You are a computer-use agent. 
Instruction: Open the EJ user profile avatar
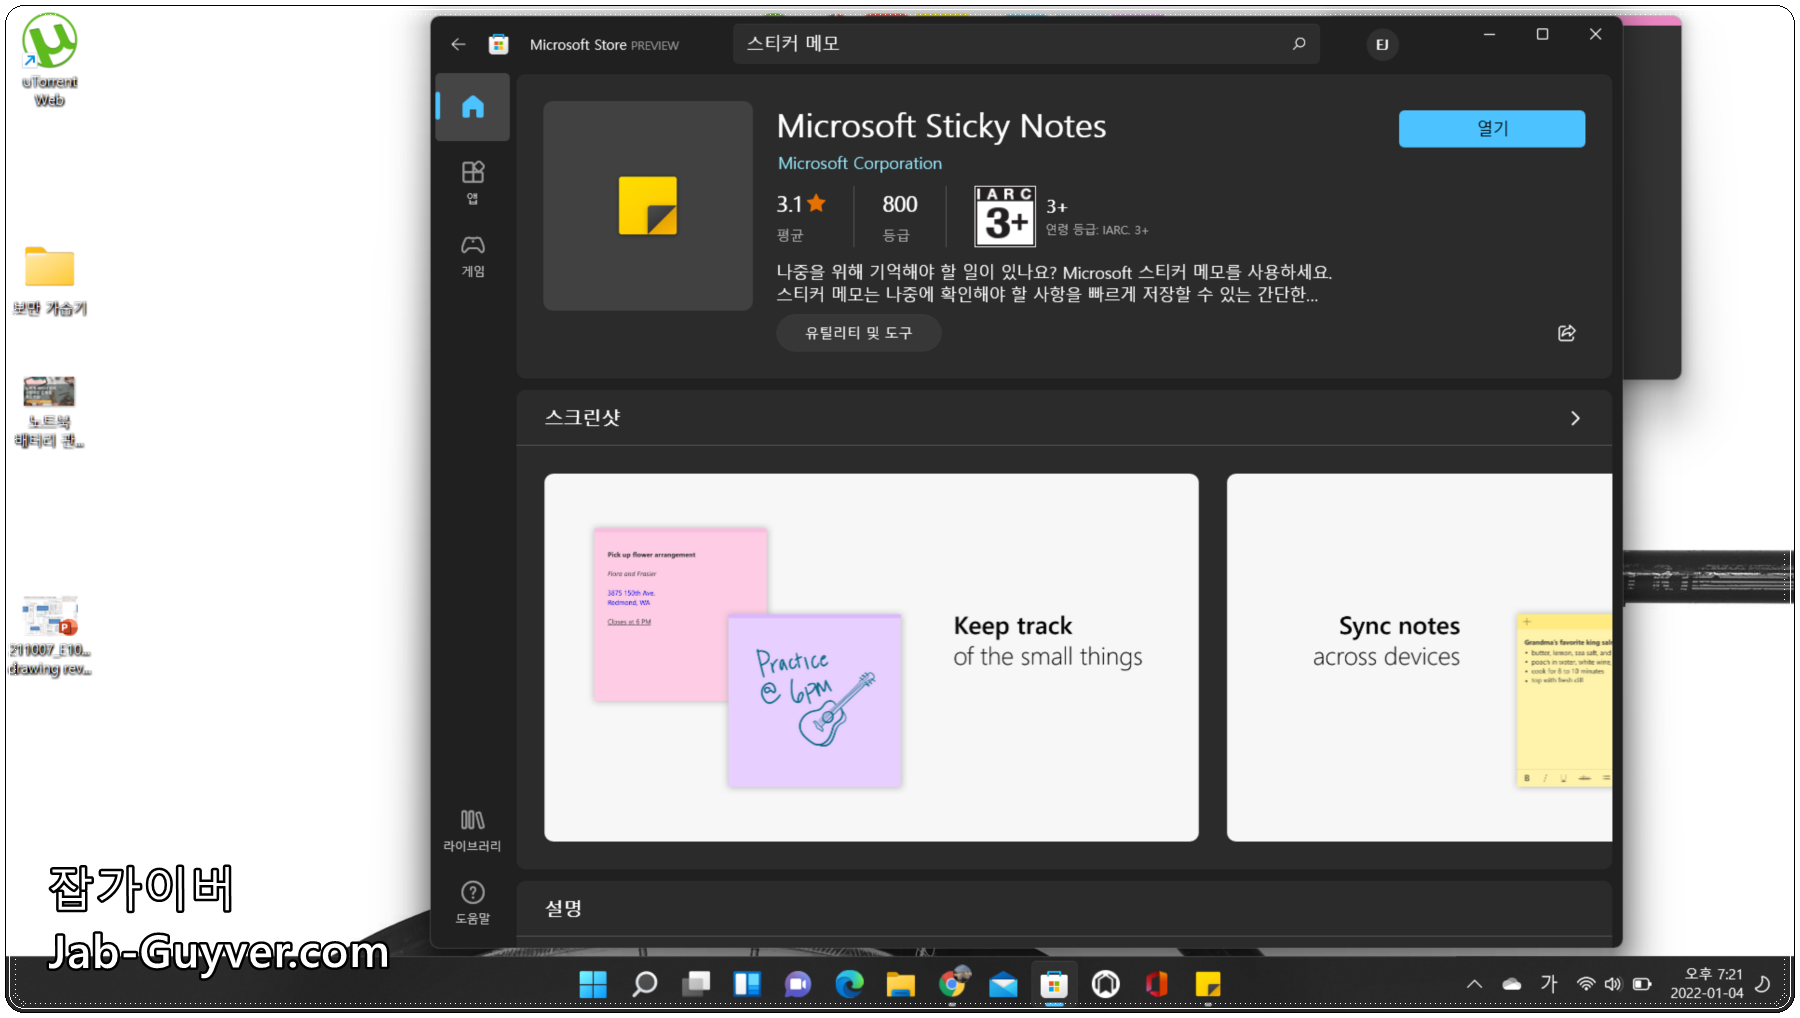(1382, 44)
